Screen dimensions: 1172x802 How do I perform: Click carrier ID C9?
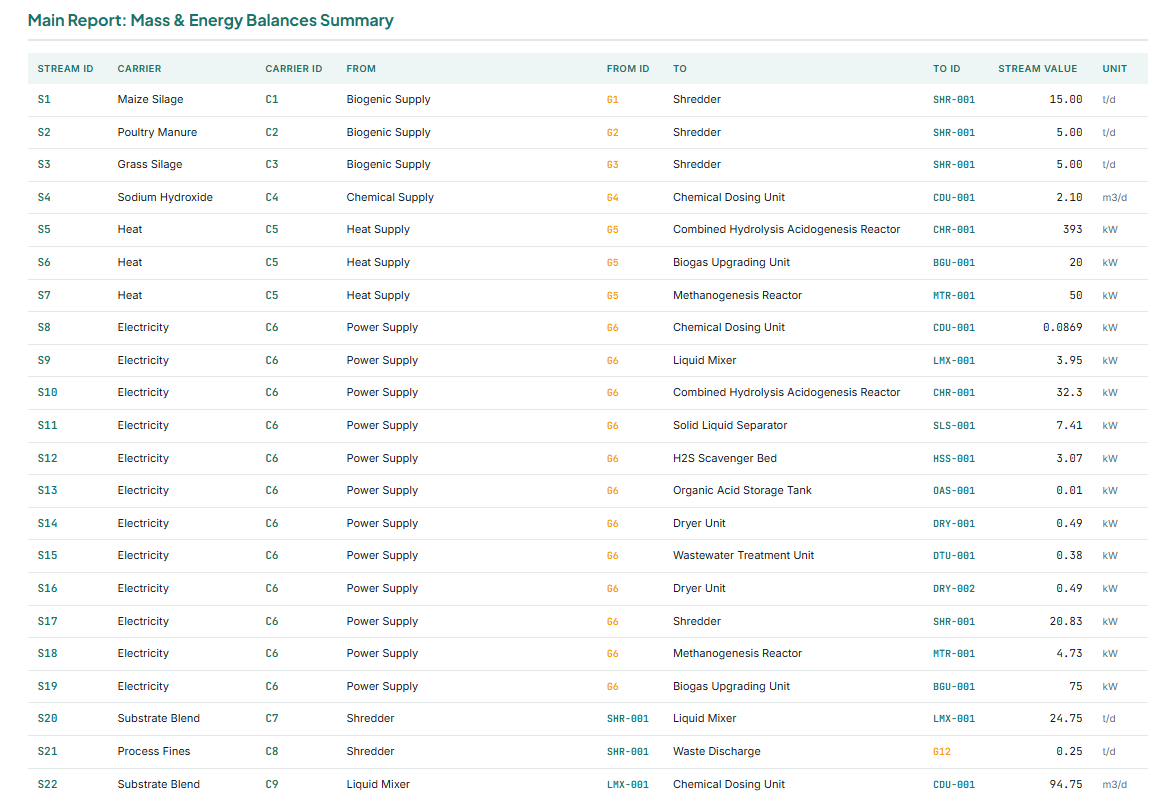(x=272, y=784)
